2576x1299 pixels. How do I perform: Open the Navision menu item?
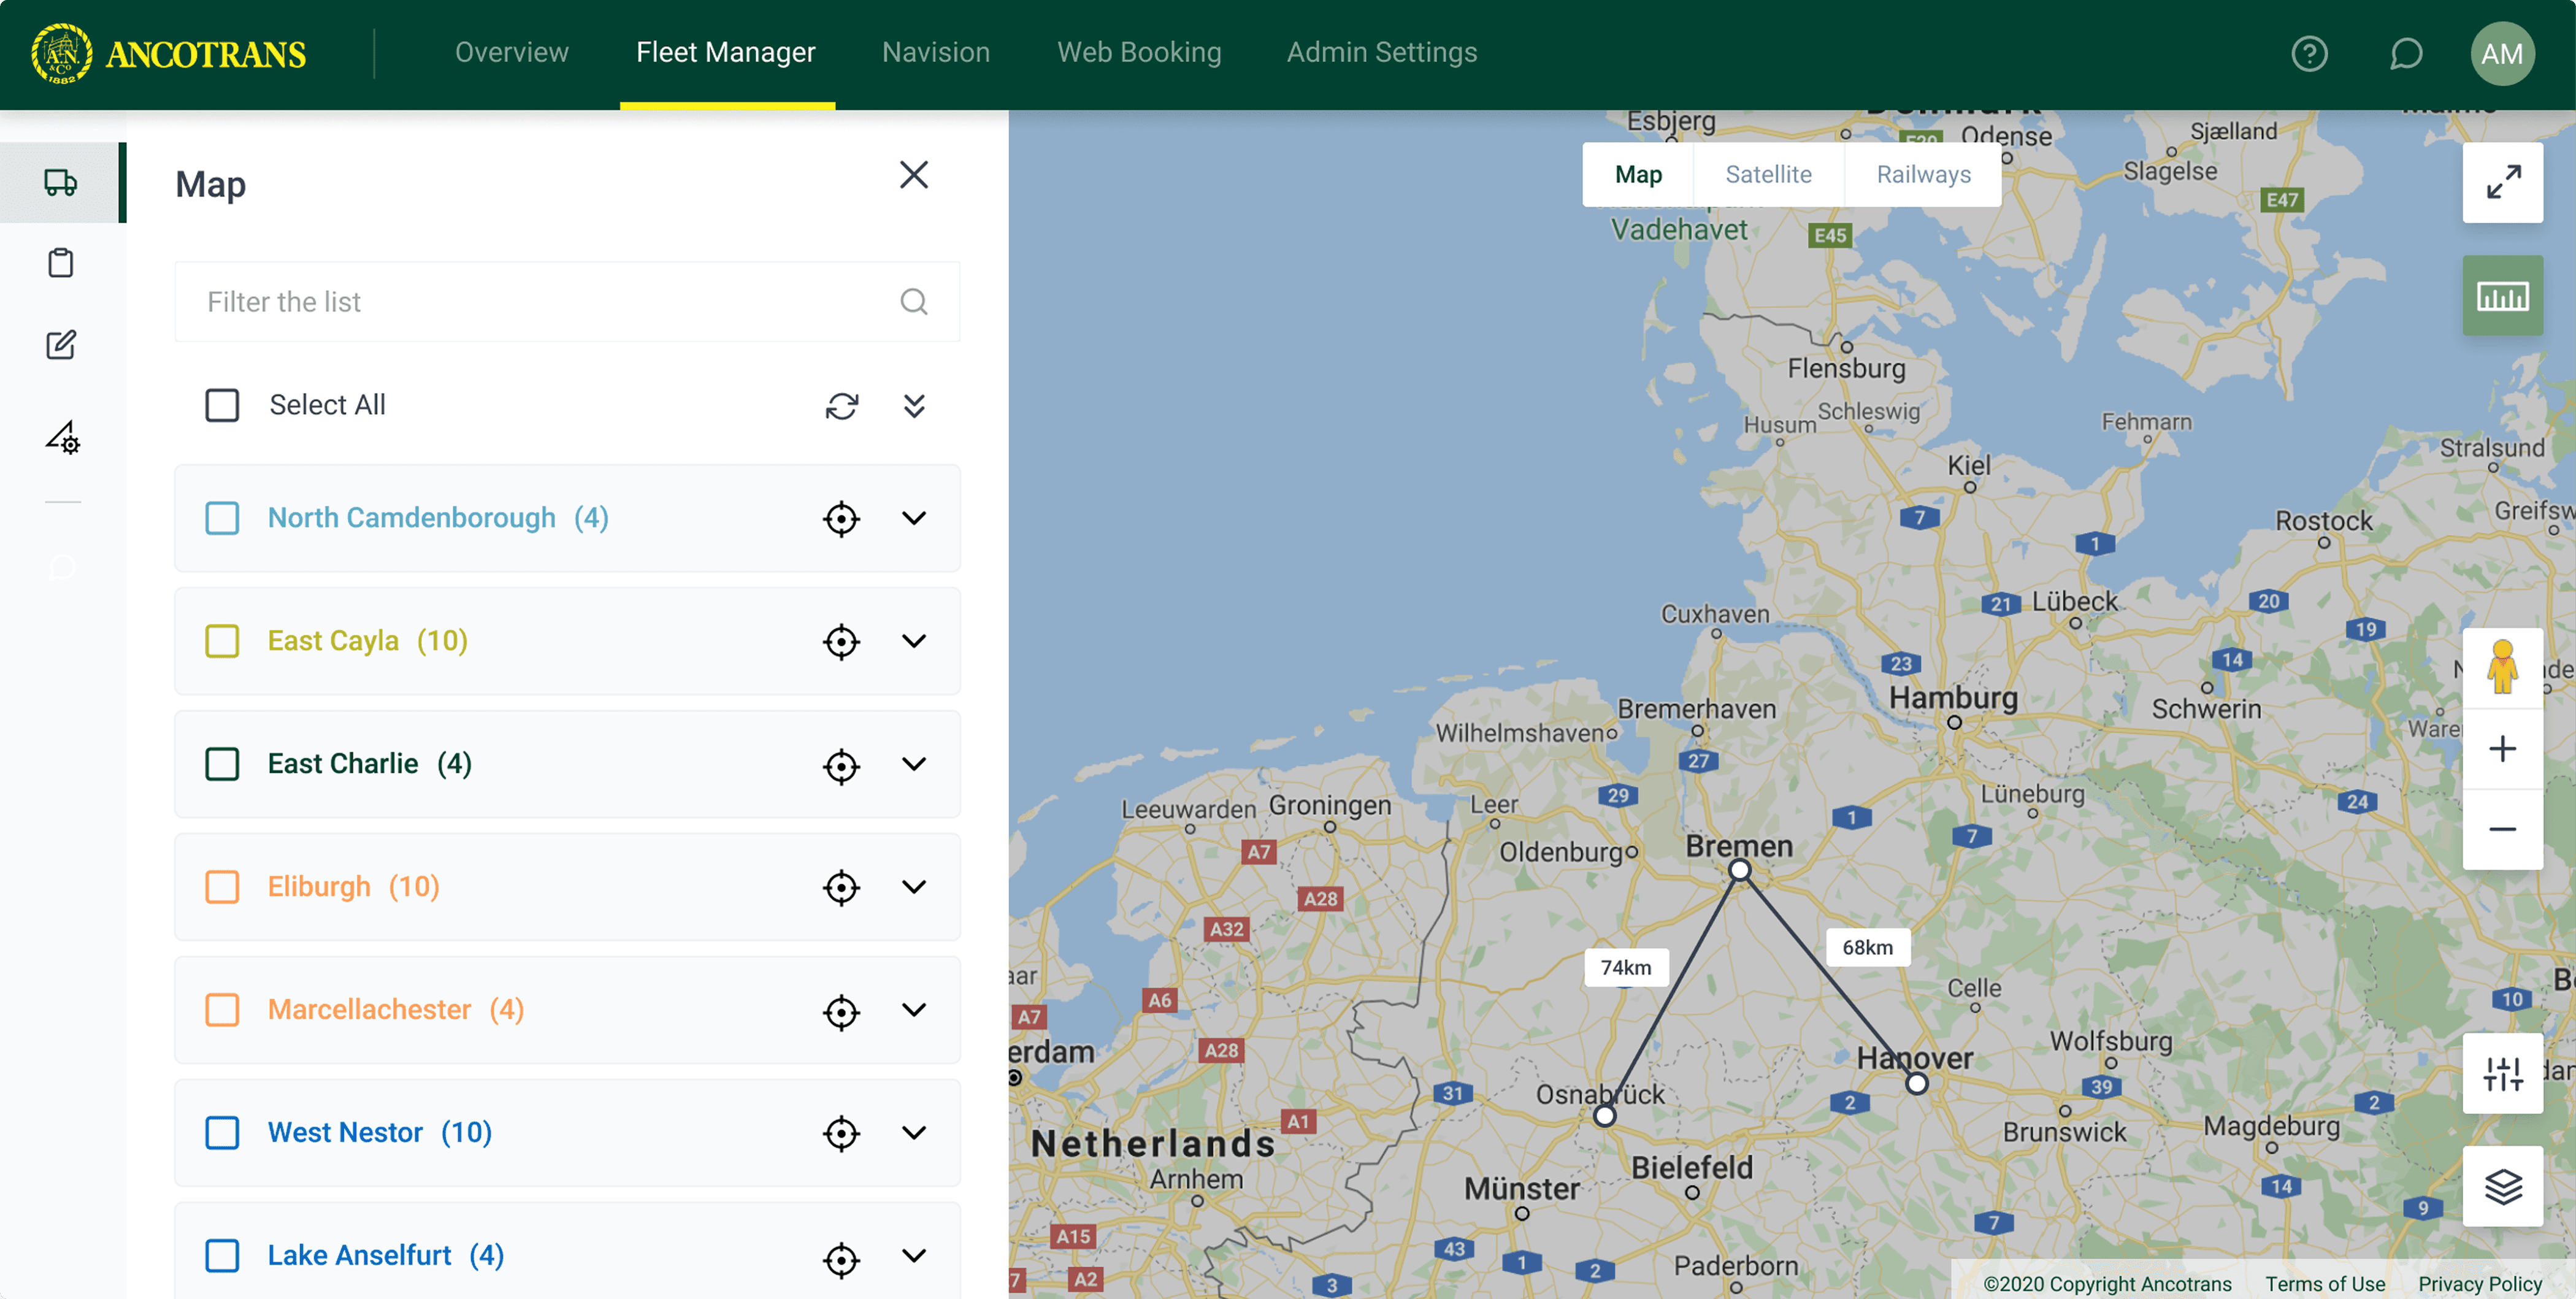pyautogui.click(x=935, y=52)
